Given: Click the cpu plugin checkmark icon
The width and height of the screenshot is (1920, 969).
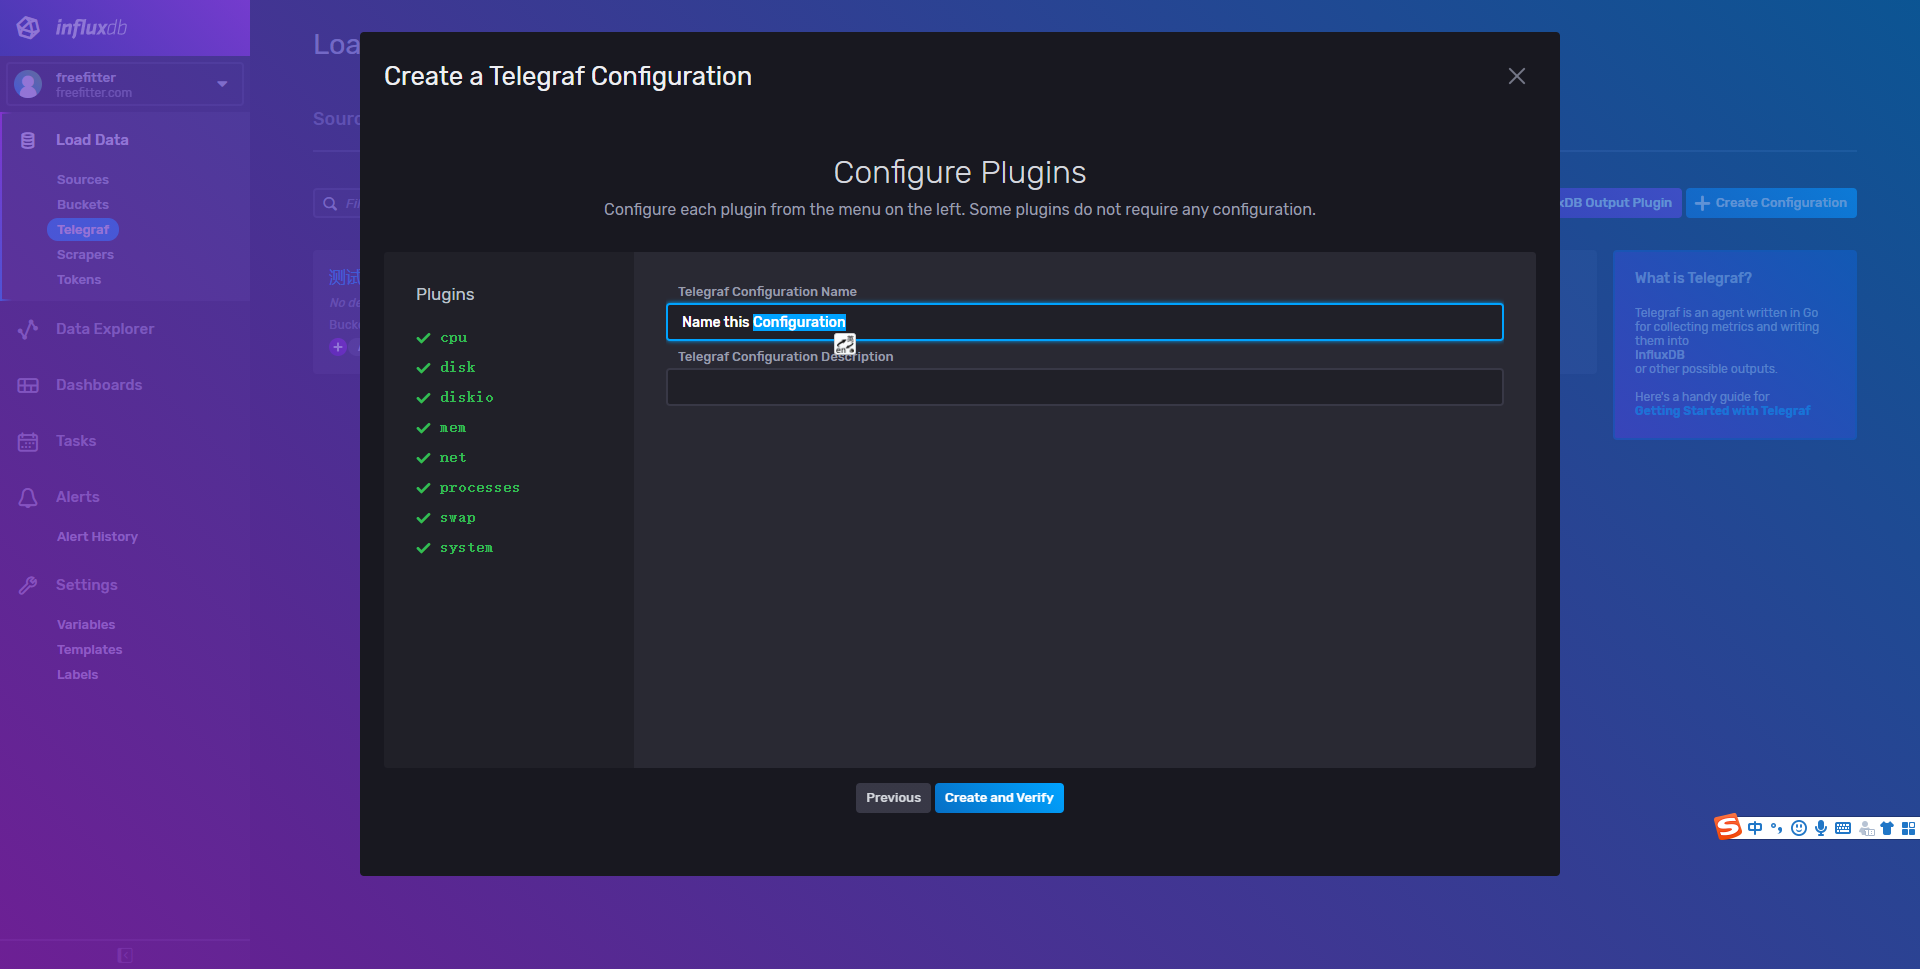Looking at the screenshot, I should point(423,338).
